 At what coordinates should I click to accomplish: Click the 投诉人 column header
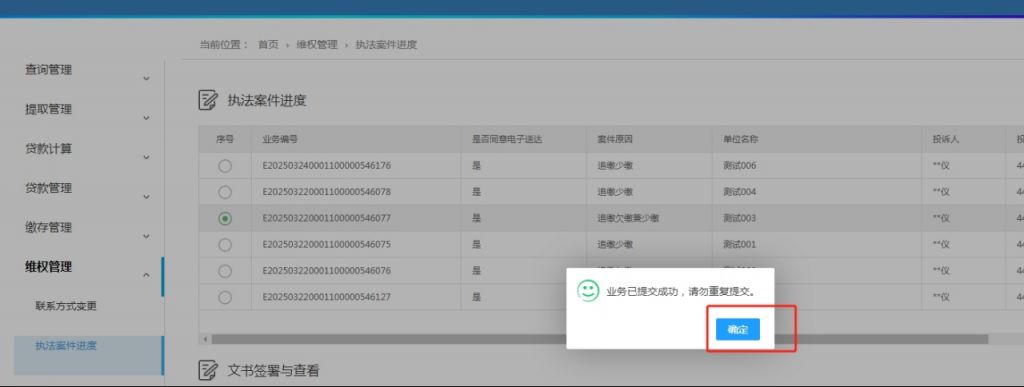coord(945,139)
